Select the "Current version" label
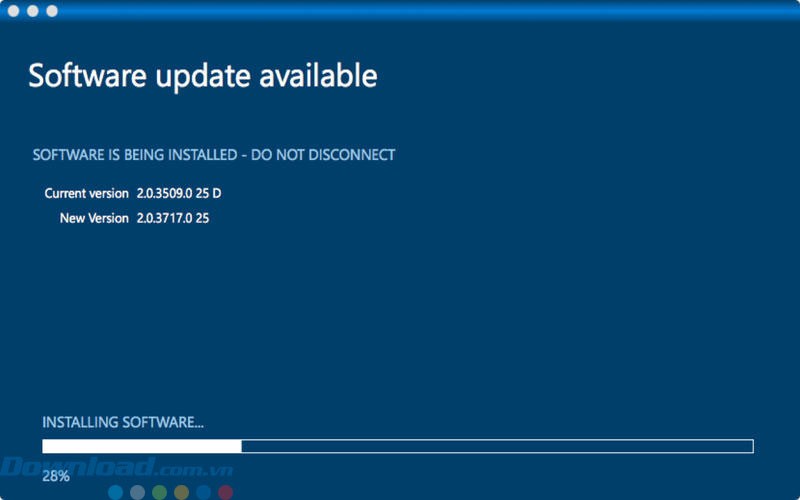Screen dimensions: 800x500 tap(86, 193)
